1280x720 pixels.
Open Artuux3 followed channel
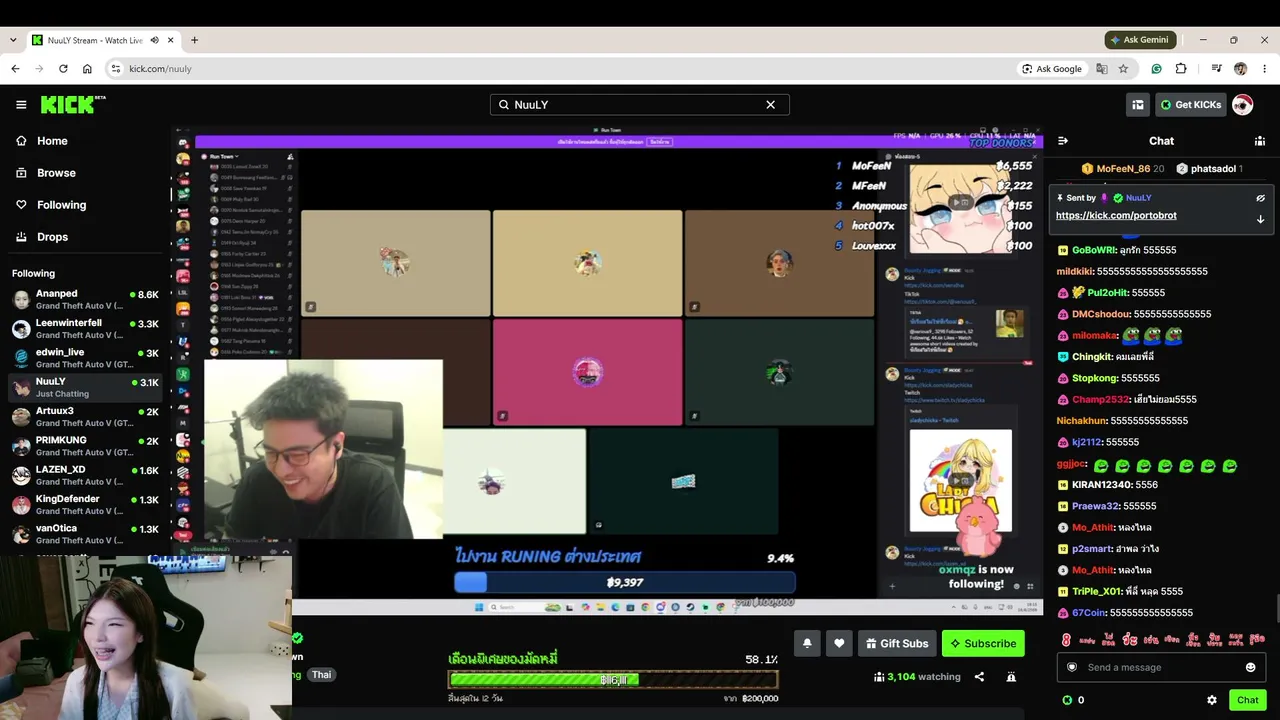[x=85, y=416]
